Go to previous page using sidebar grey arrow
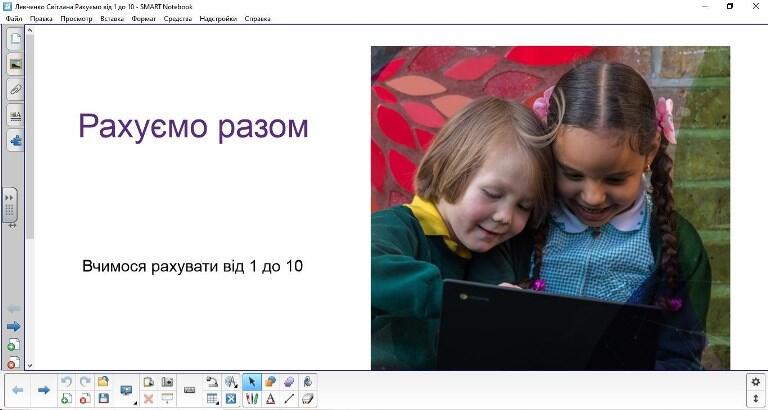768x410 pixels. (x=14, y=309)
